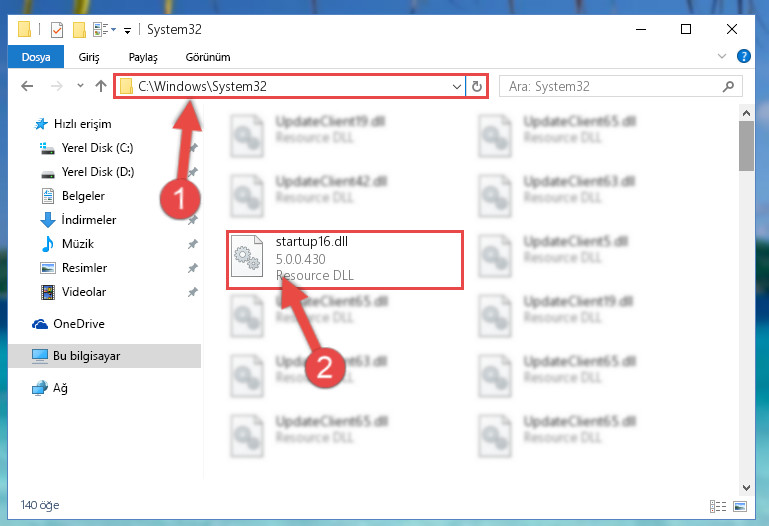Click the Back navigation arrow
Viewport: 769px width, 526px height.
pyautogui.click(x=27, y=86)
